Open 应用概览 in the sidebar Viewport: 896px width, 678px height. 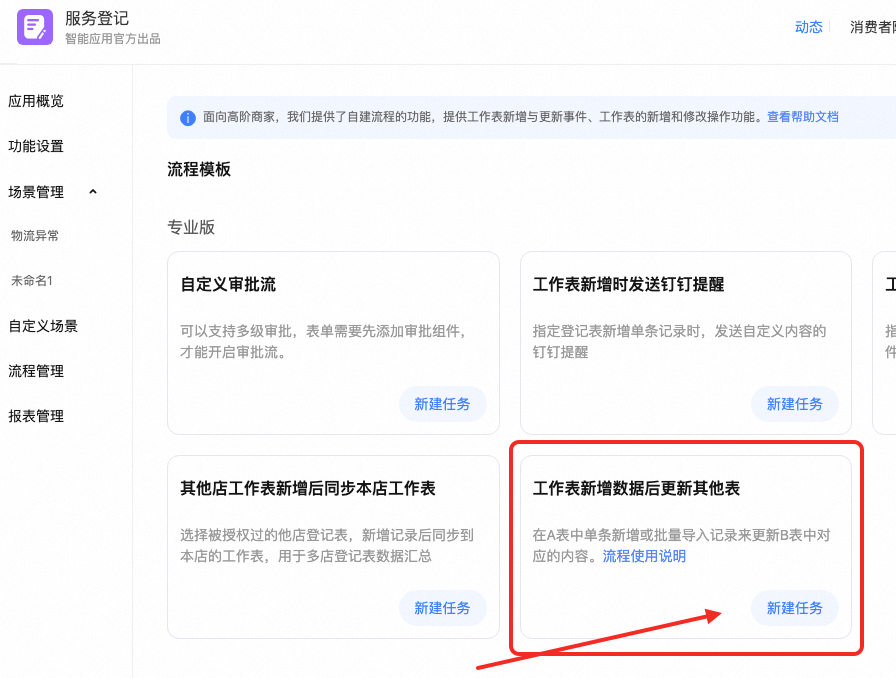point(36,101)
